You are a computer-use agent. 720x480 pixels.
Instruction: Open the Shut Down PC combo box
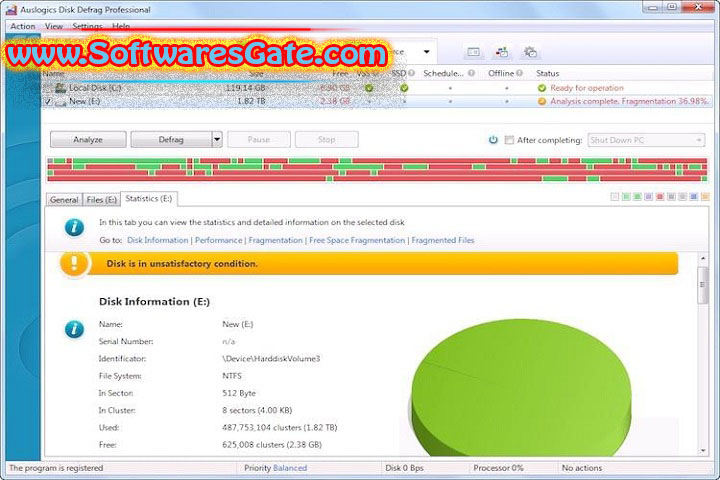[646, 140]
